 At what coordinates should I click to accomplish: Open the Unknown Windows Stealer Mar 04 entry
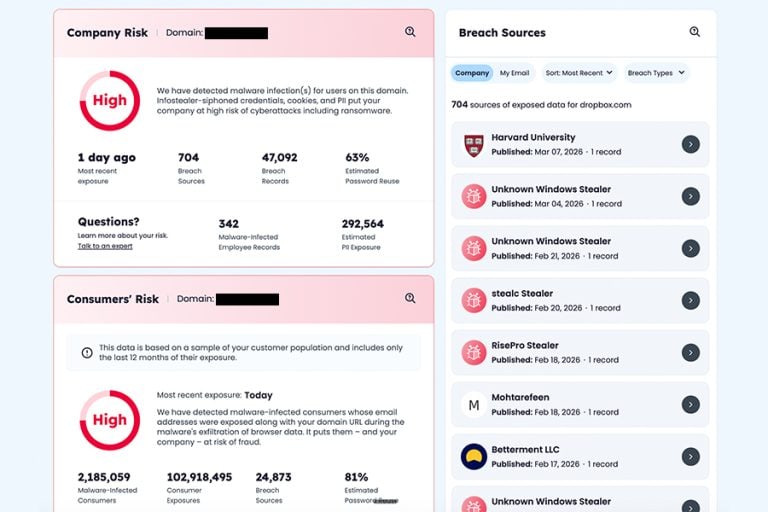click(580, 196)
